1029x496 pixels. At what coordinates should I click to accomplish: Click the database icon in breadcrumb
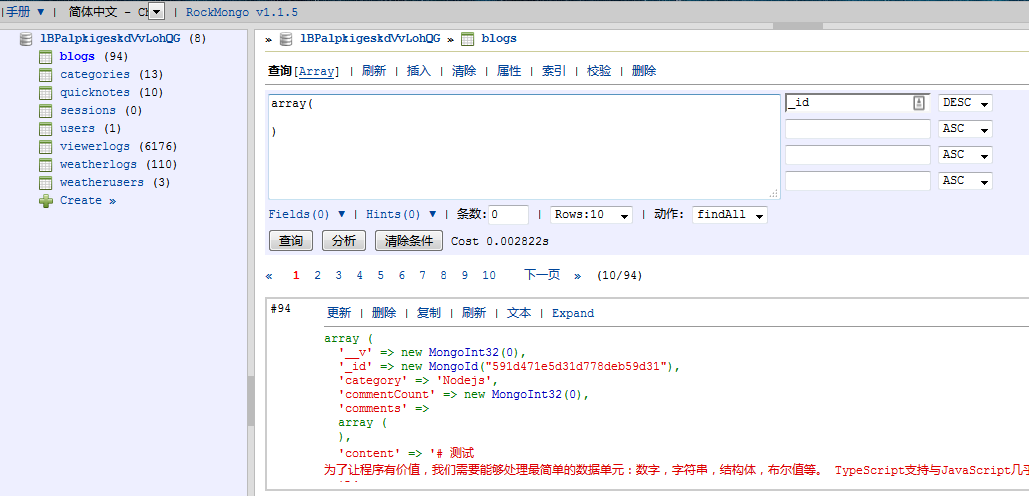[x=286, y=39]
